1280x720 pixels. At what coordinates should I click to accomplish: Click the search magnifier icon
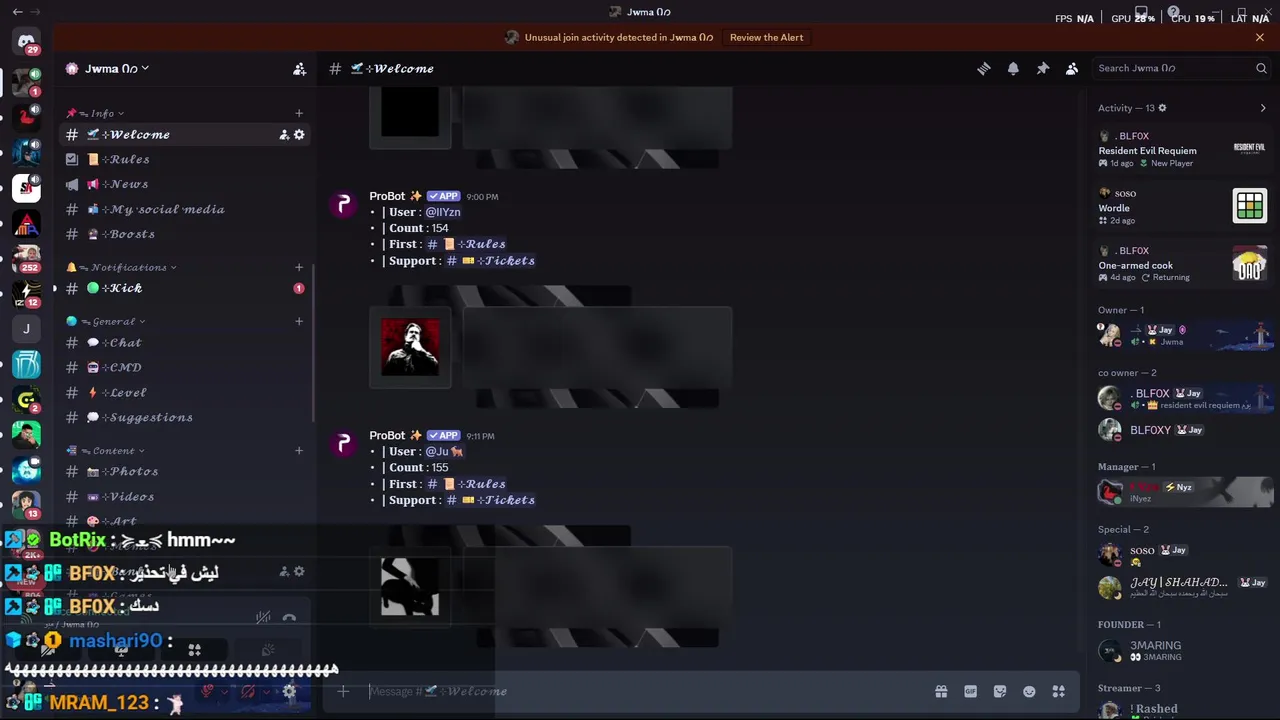pyautogui.click(x=1261, y=68)
